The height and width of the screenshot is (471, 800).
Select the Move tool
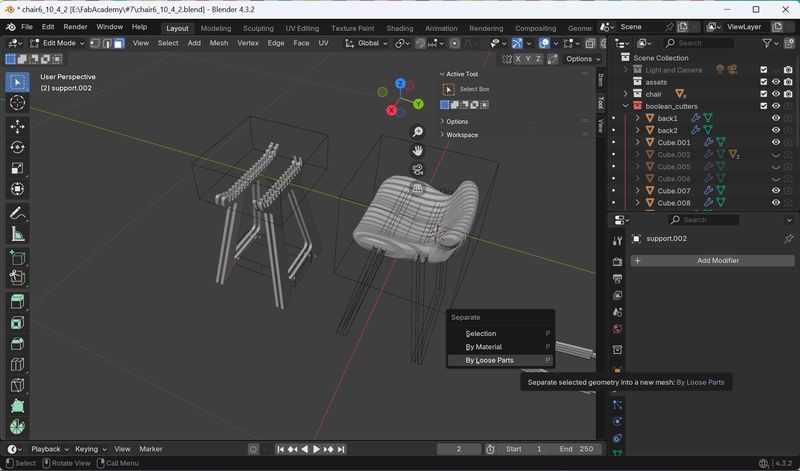[17, 127]
